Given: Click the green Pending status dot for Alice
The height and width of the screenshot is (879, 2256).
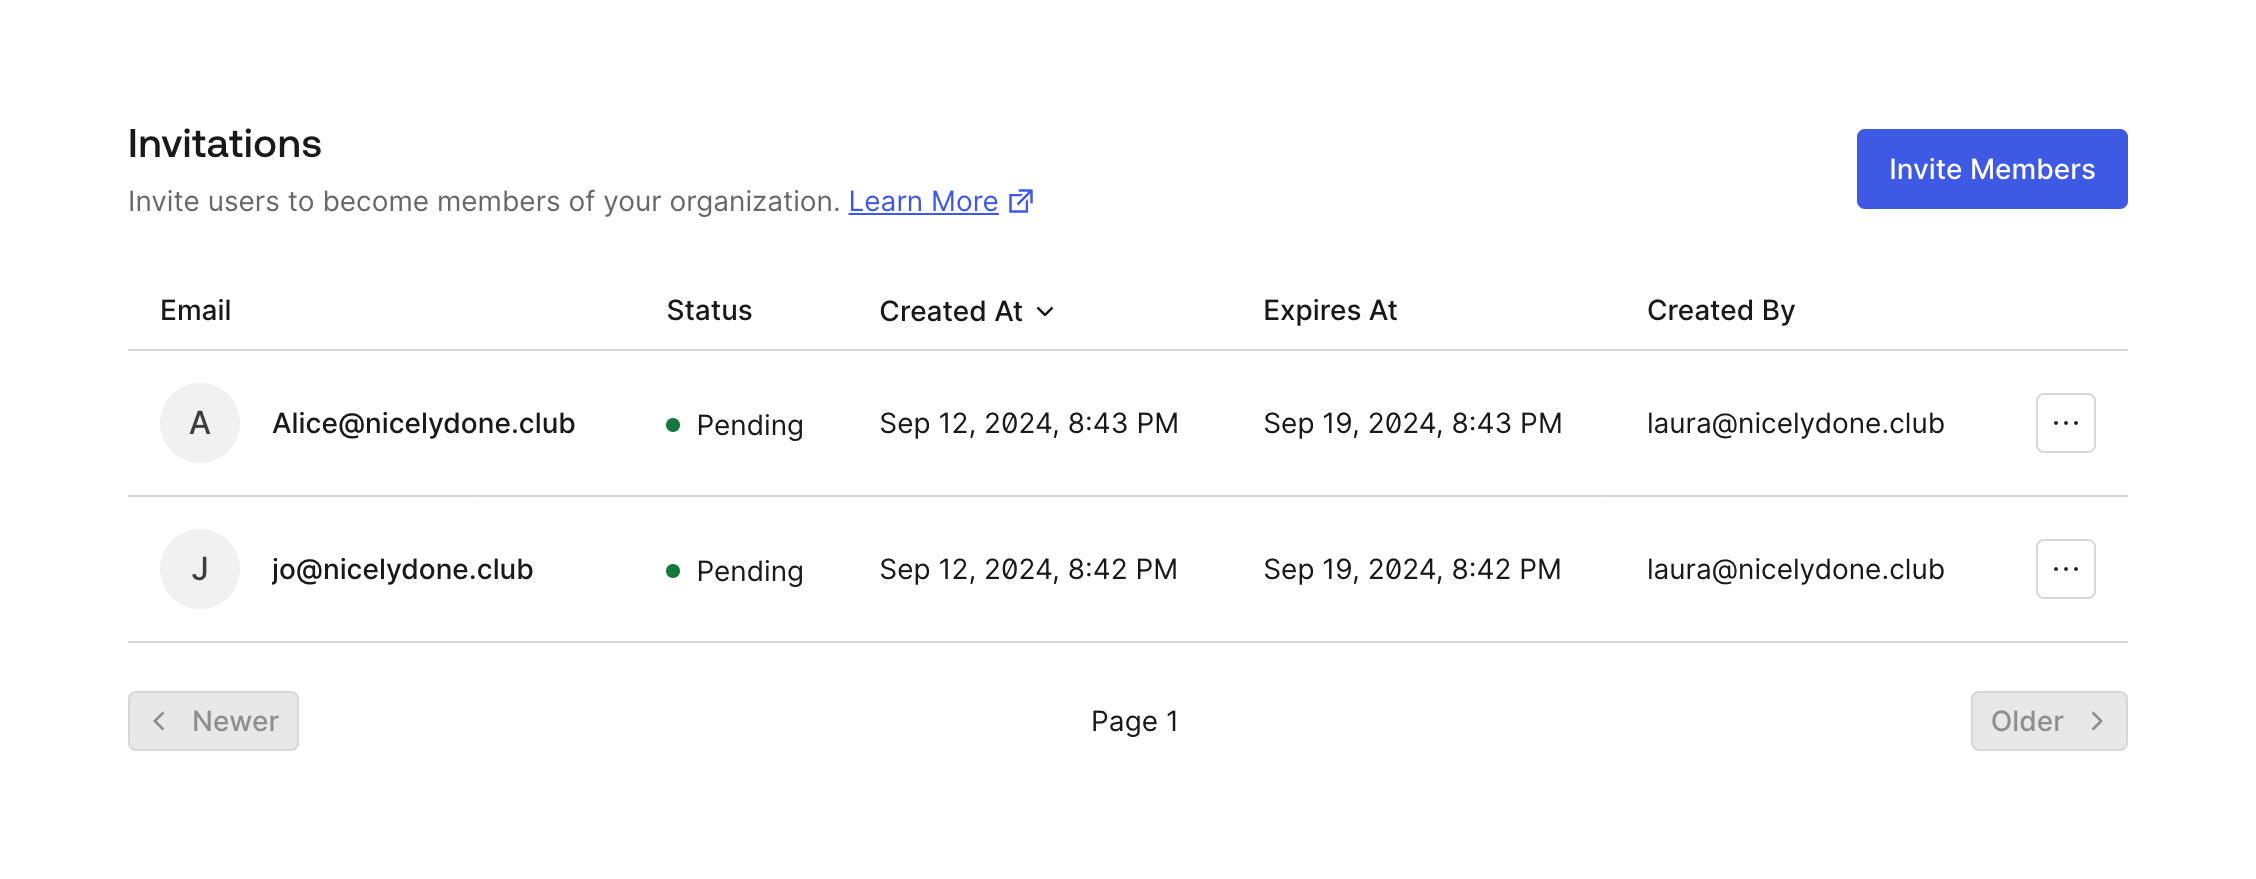Looking at the screenshot, I should click(x=673, y=425).
